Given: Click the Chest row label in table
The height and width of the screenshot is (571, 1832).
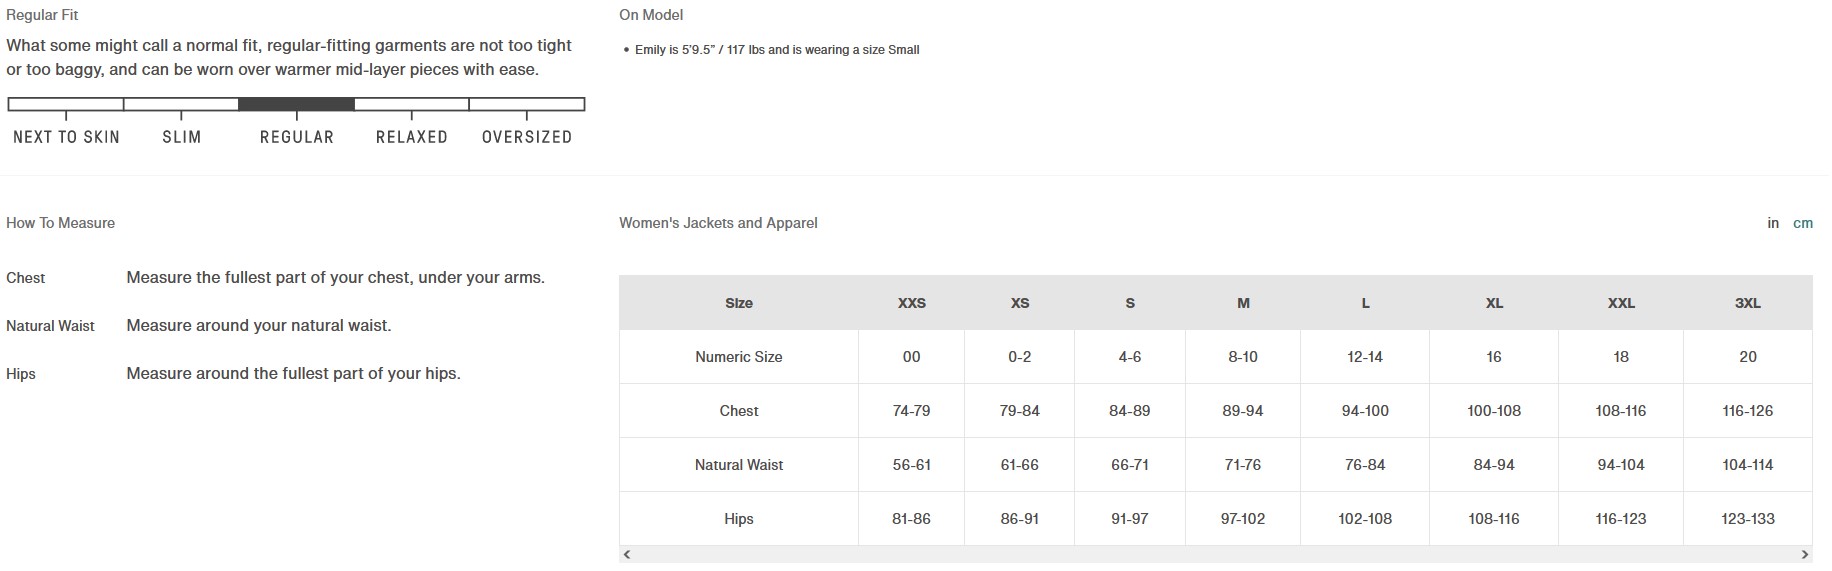Looking at the screenshot, I should point(739,411).
